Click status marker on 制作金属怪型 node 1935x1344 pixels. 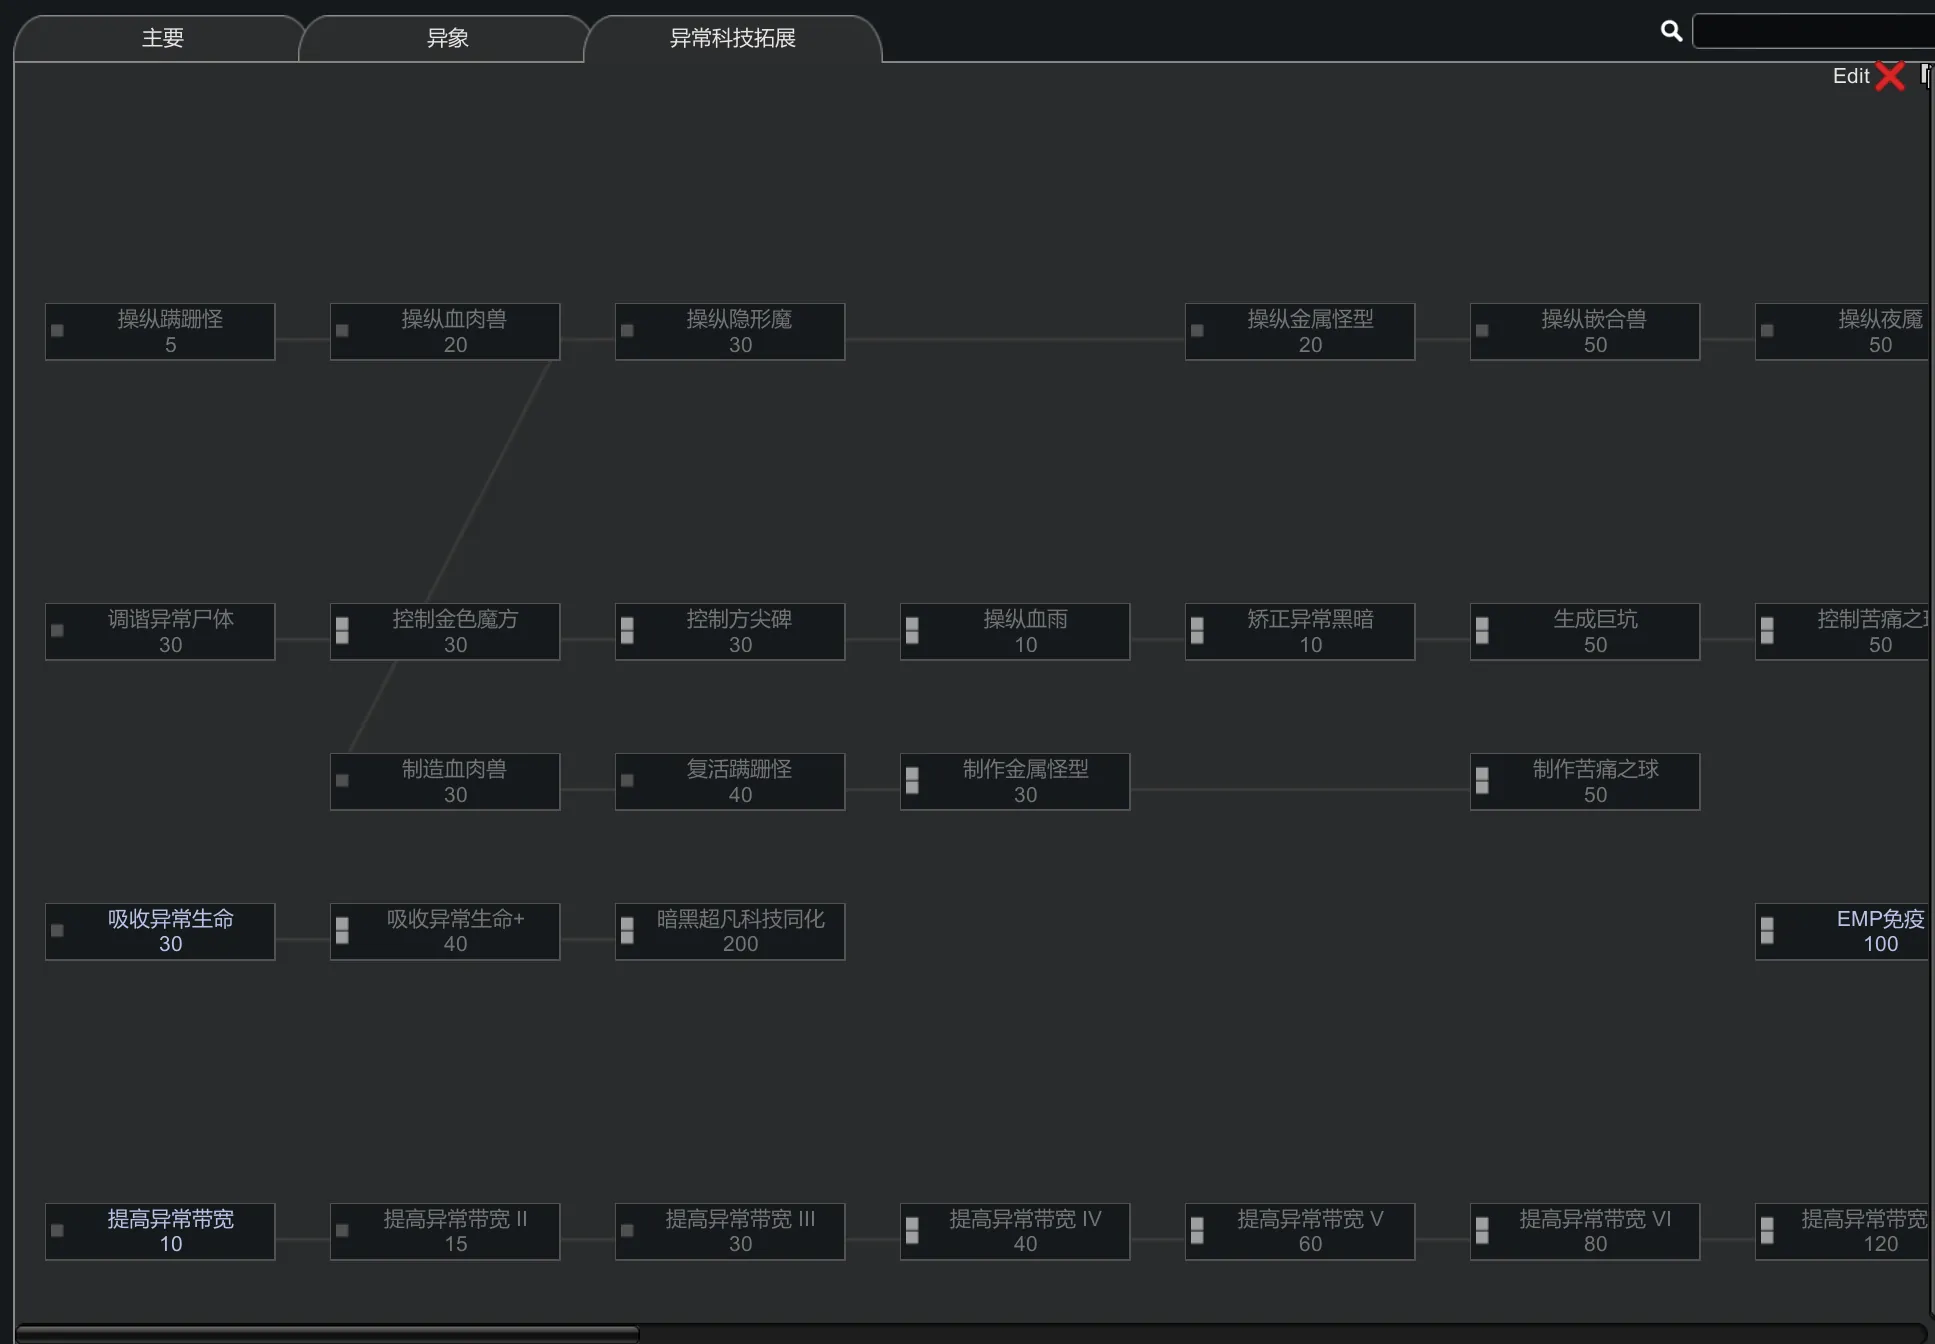(x=912, y=780)
